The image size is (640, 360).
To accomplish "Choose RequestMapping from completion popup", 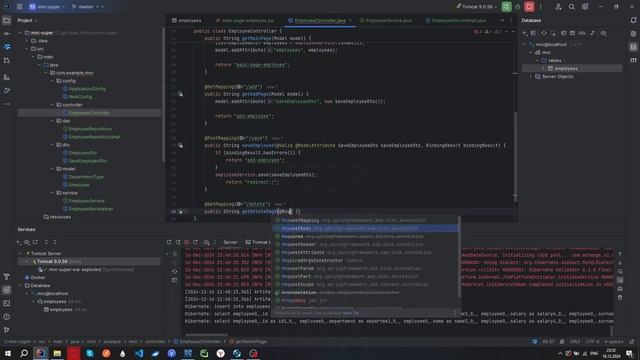I will tap(365, 220).
